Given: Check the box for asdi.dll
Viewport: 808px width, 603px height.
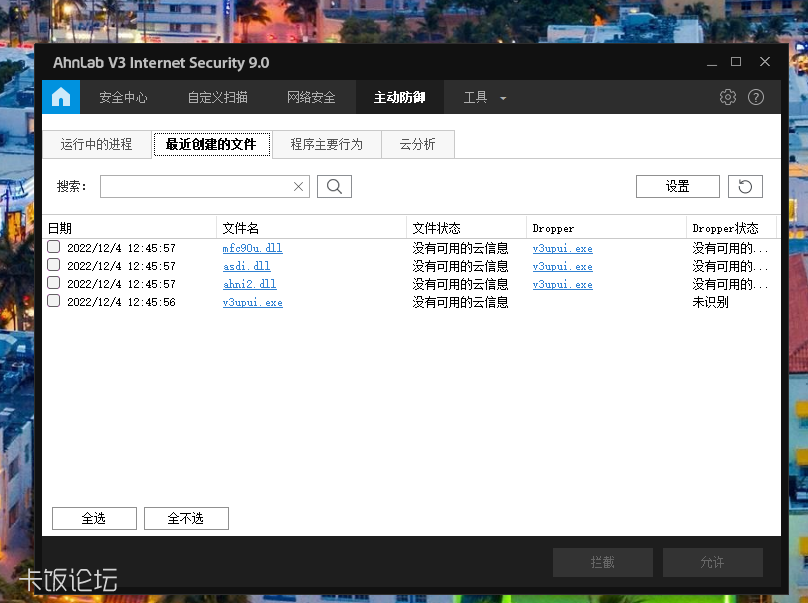Looking at the screenshot, I should coord(54,266).
